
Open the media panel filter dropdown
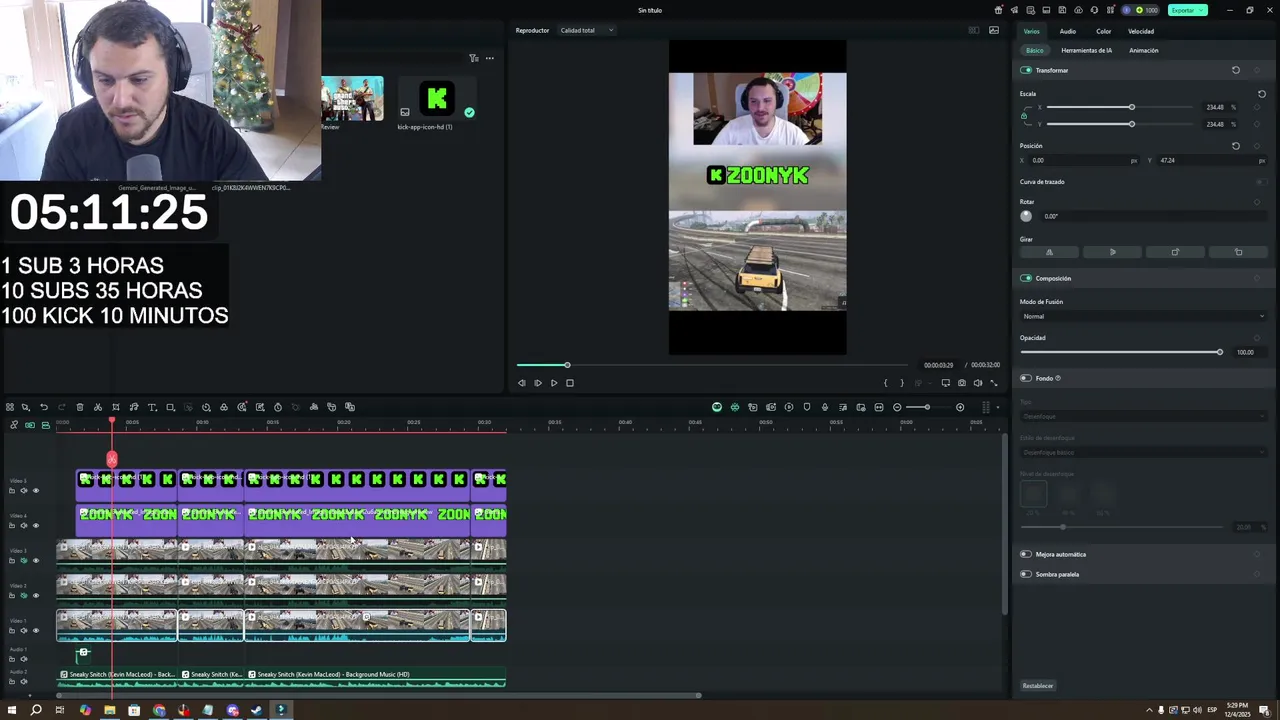474,58
